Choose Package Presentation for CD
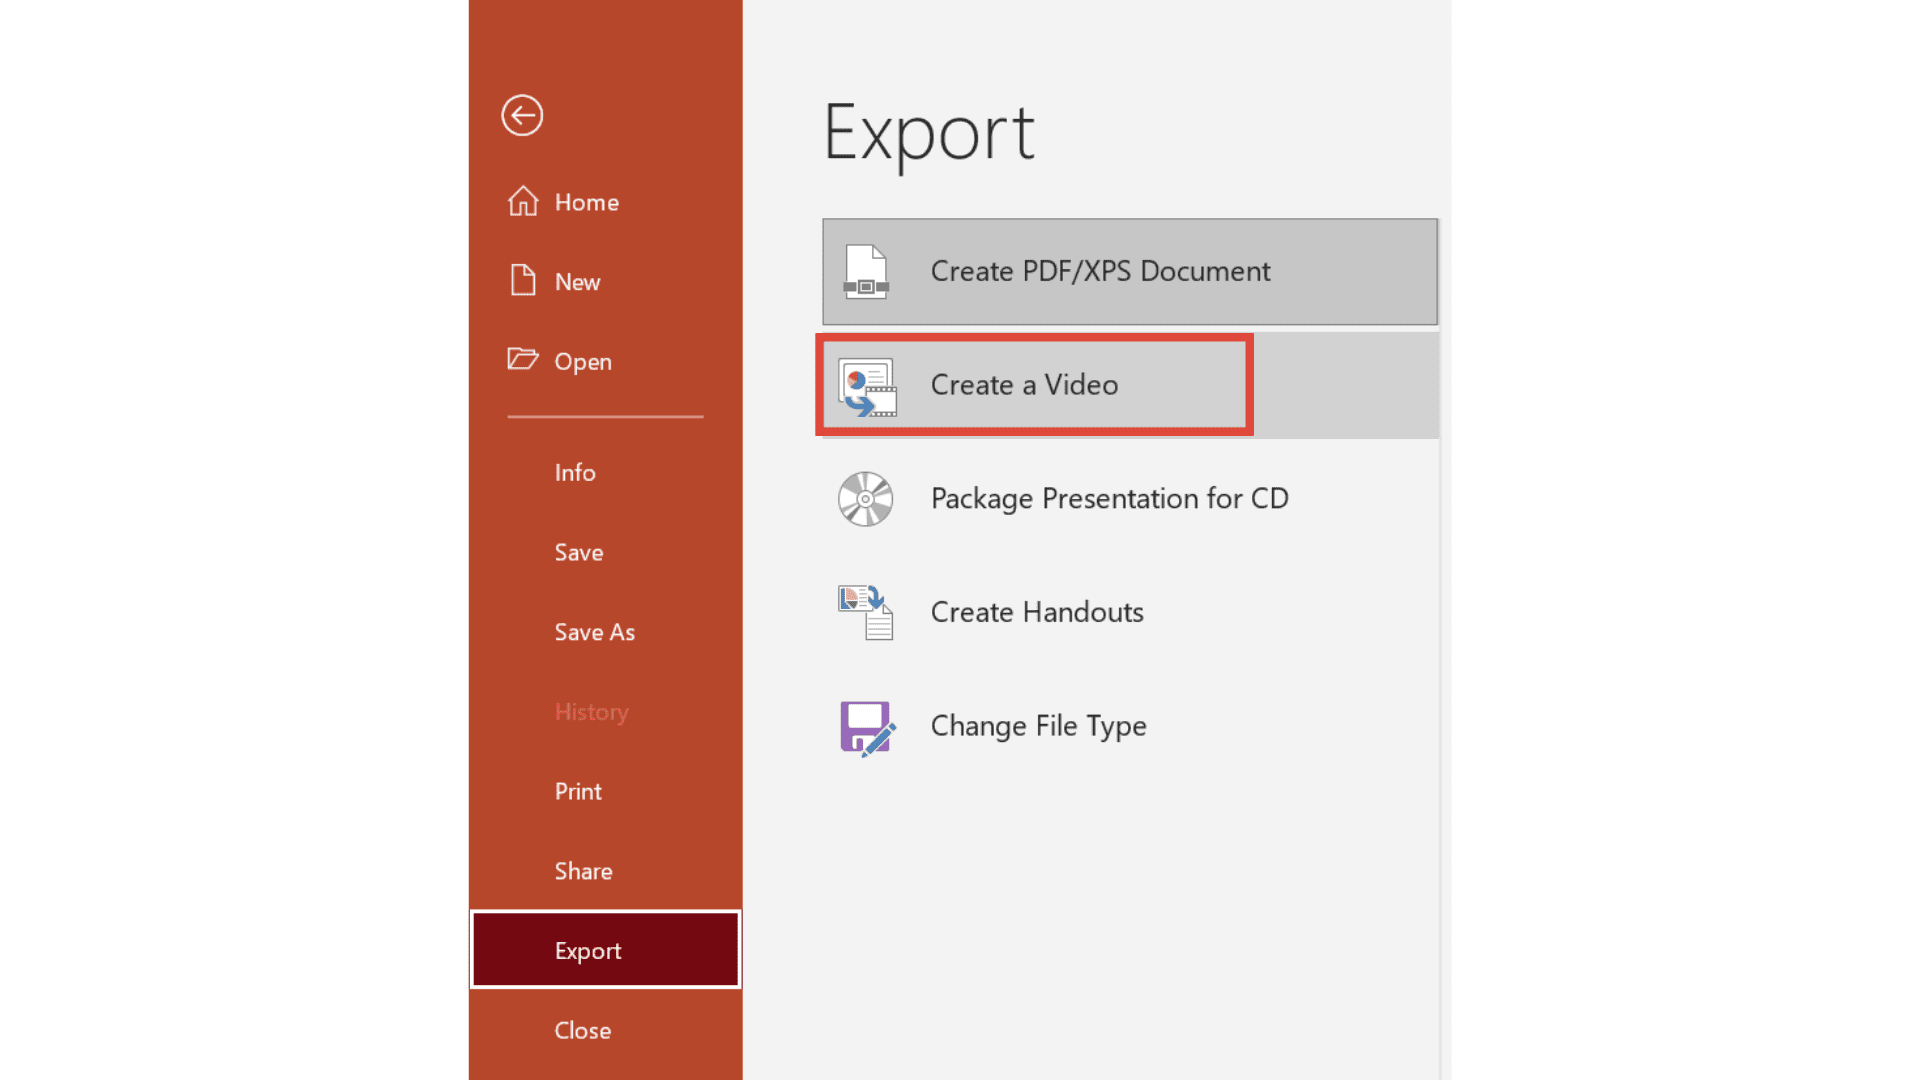Viewport: 1920px width, 1080px height. 1130,498
